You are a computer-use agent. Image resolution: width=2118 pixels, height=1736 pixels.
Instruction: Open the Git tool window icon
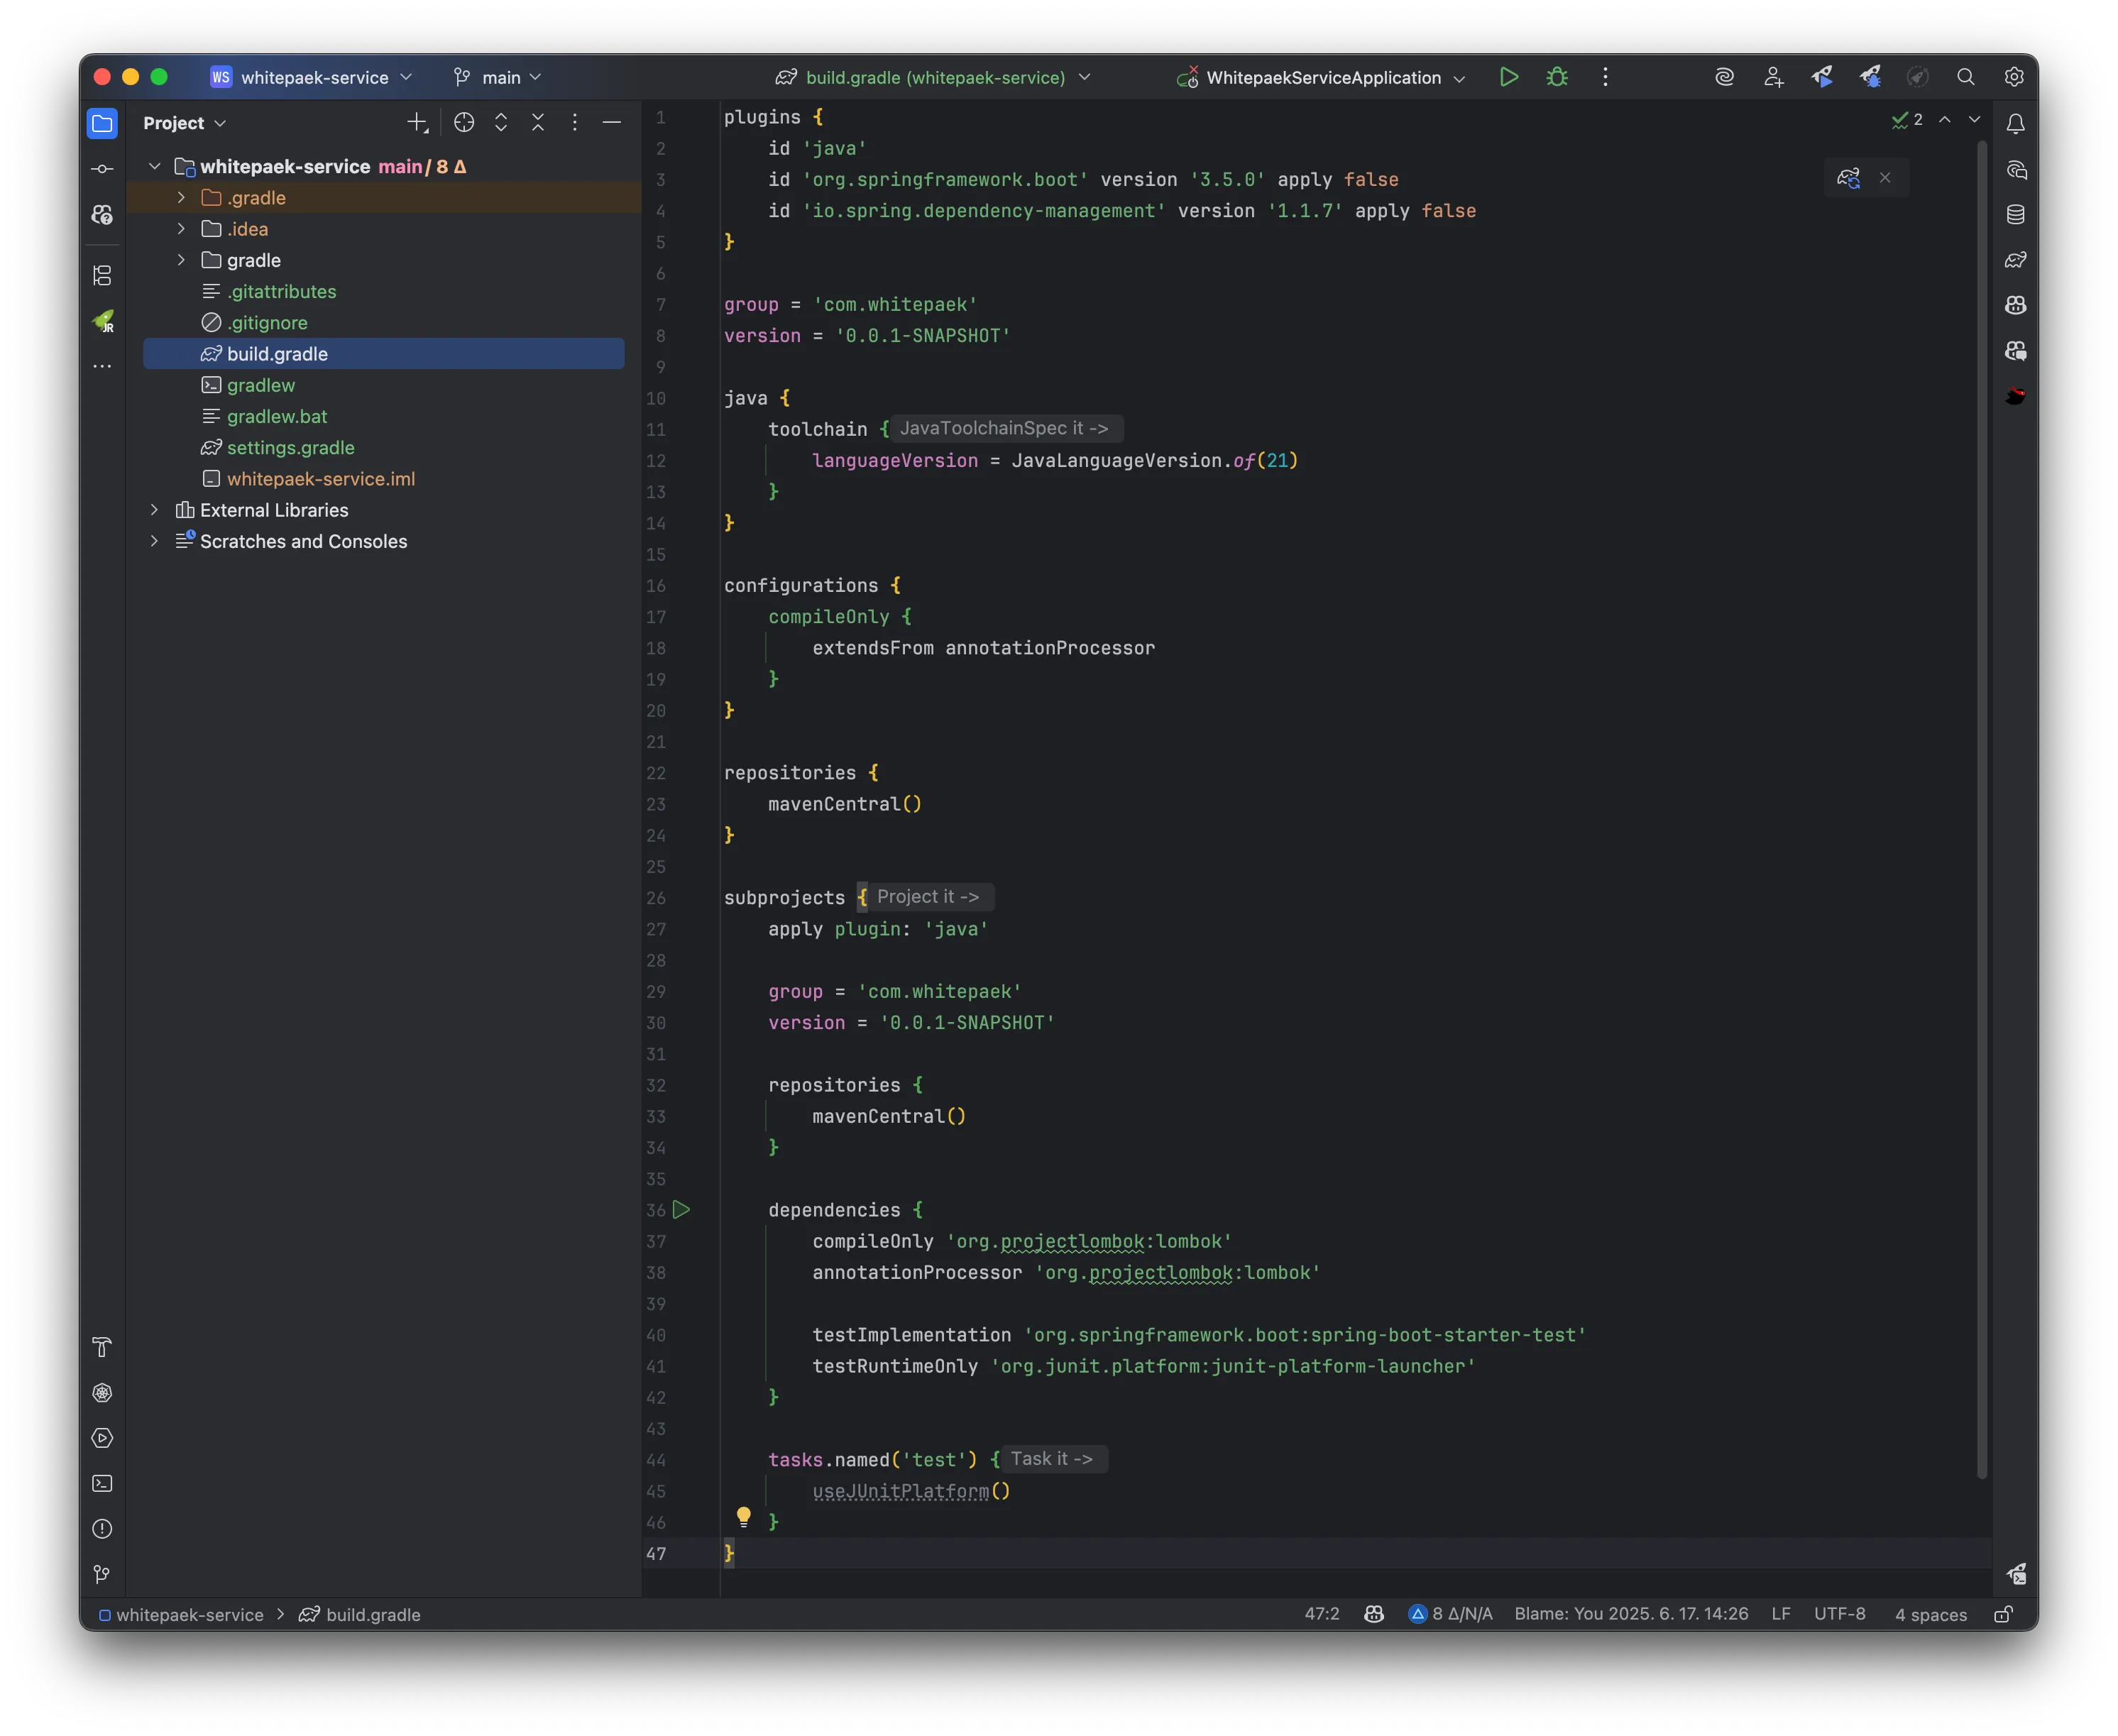(x=102, y=1574)
